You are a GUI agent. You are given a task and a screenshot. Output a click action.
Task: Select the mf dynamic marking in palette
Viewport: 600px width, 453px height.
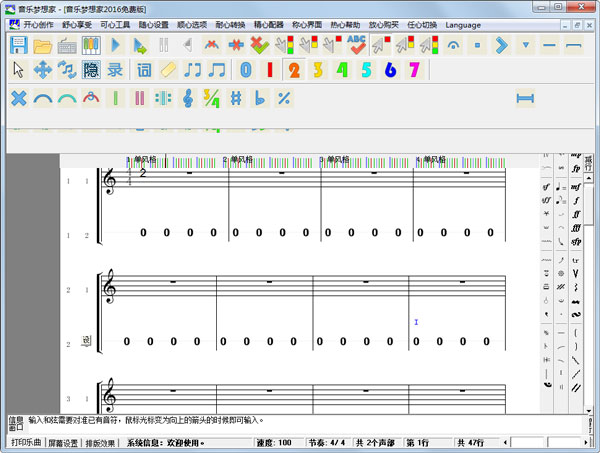click(x=576, y=186)
